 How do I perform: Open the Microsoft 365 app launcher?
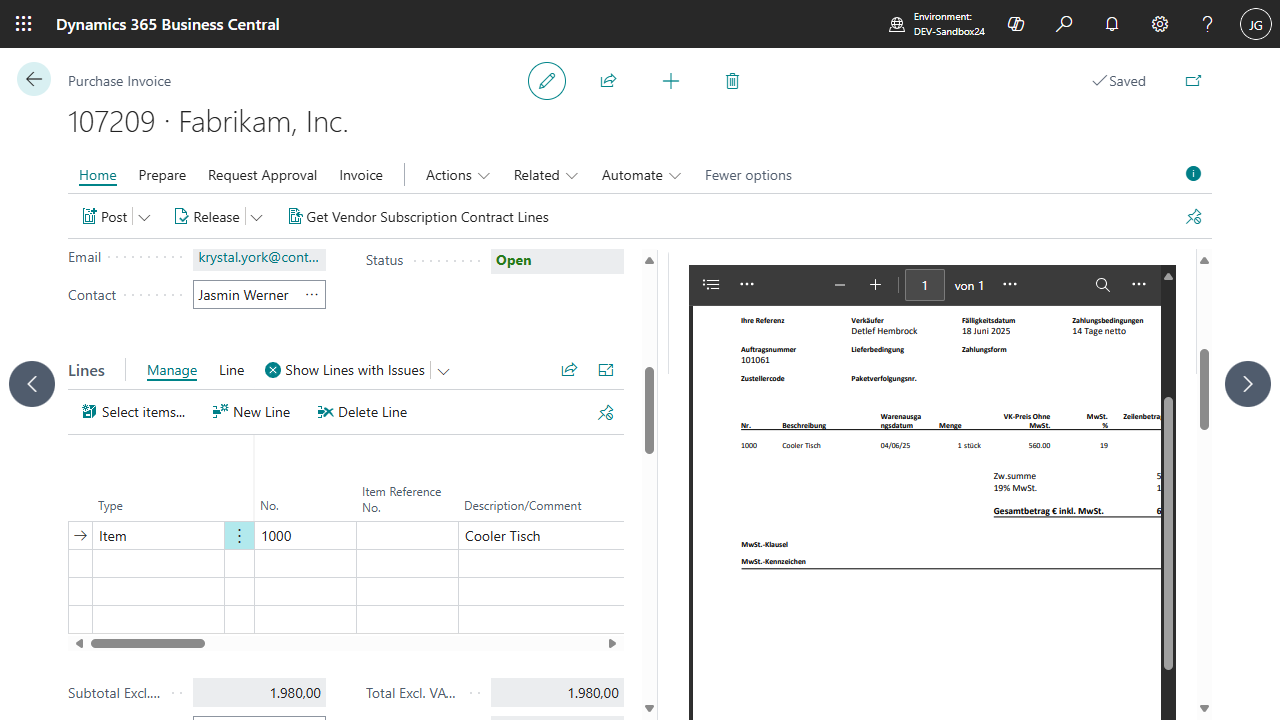point(23,24)
